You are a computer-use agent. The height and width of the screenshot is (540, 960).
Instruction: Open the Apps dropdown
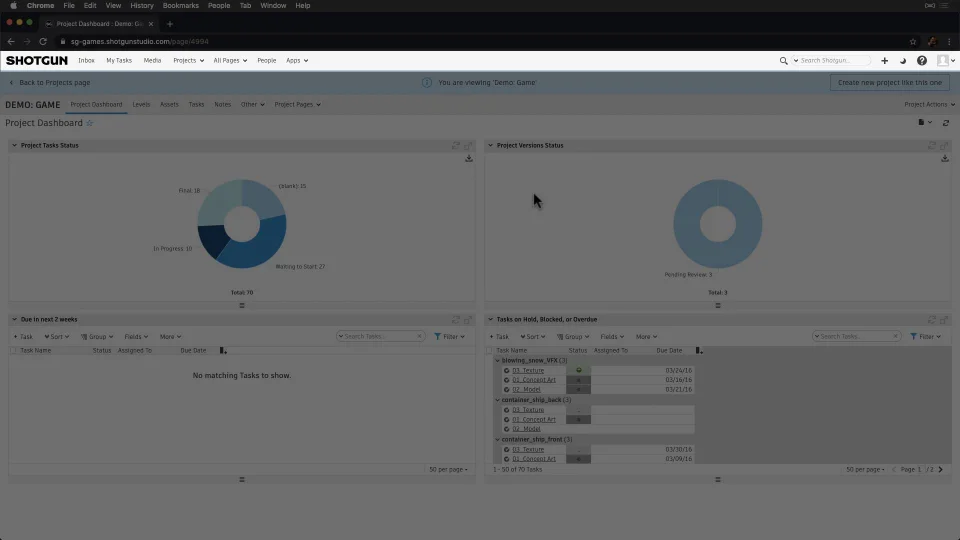pyautogui.click(x=297, y=61)
